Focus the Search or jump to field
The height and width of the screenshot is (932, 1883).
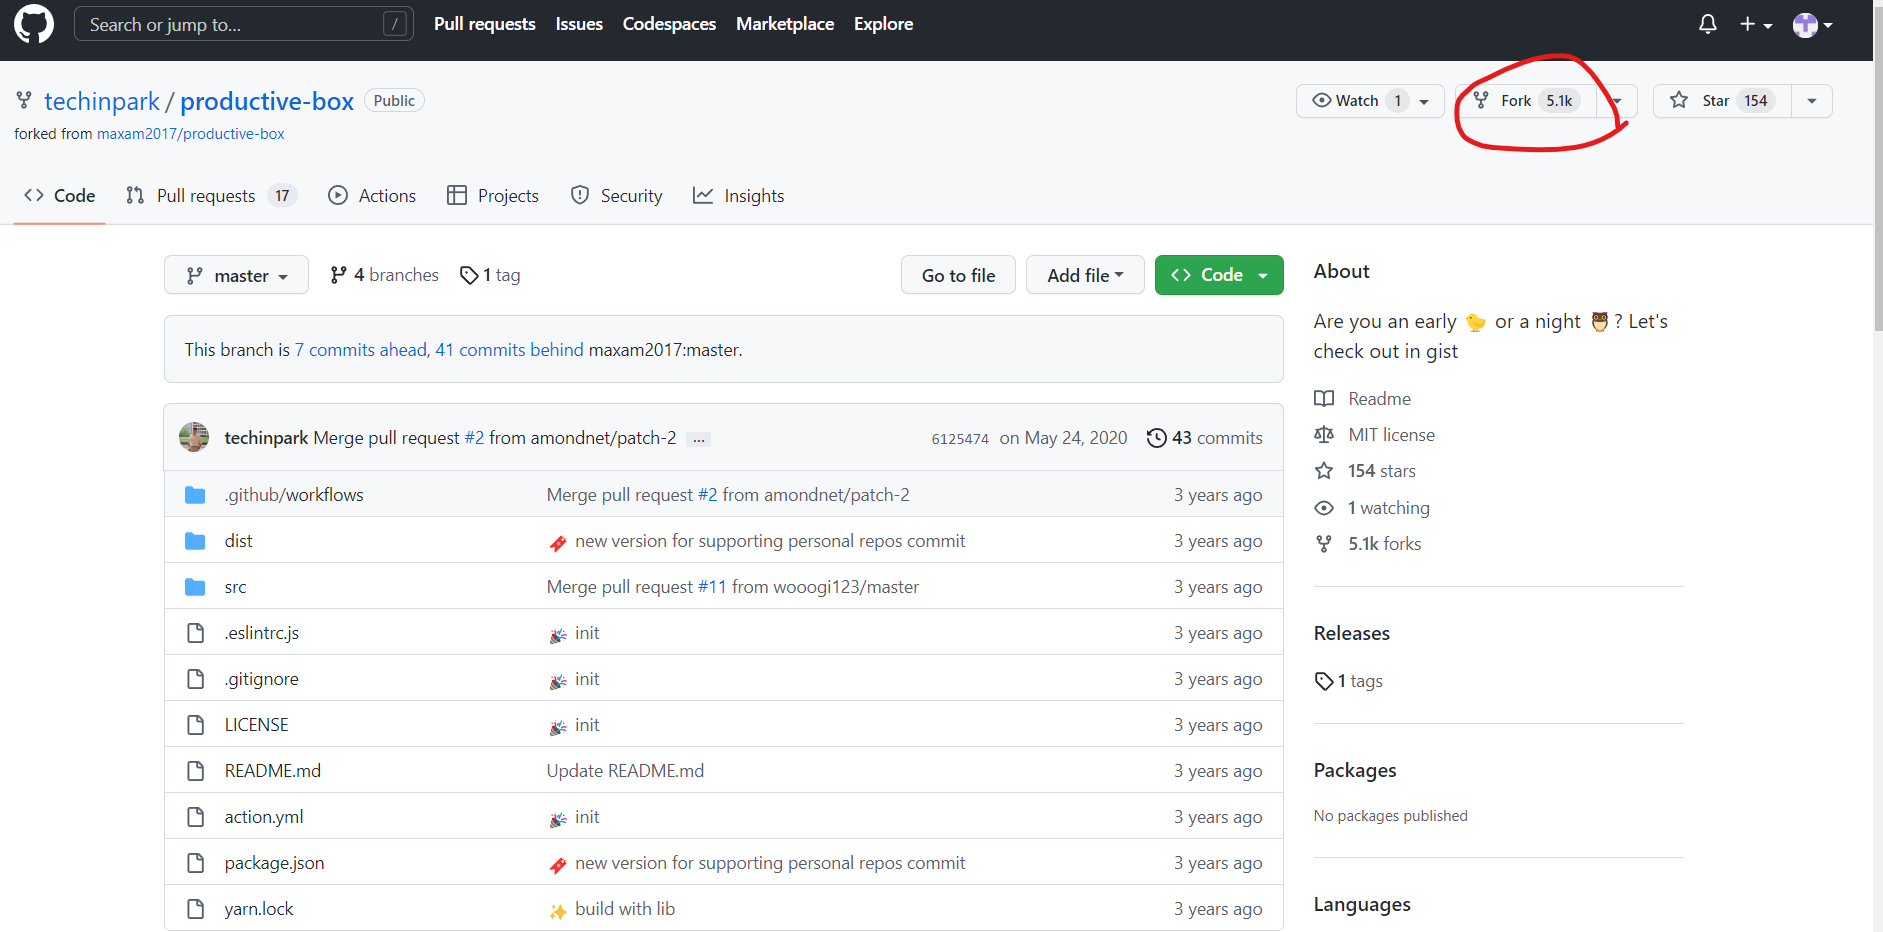244,24
